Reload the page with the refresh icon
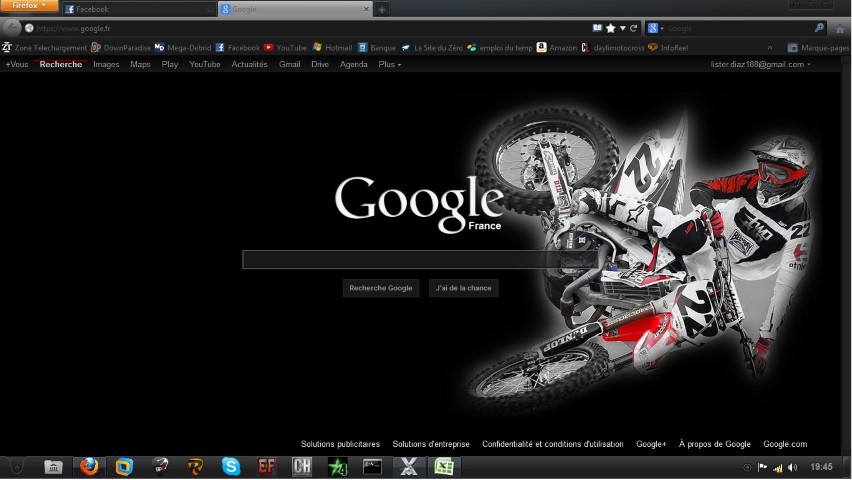The width and height of the screenshot is (852, 480). (634, 28)
